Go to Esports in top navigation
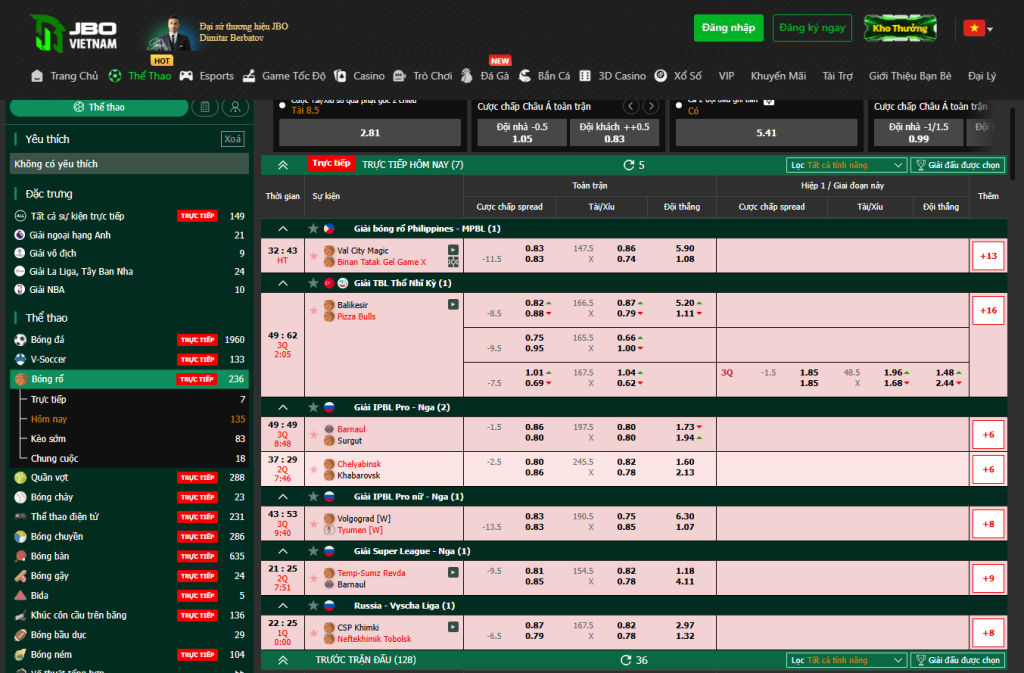 point(207,76)
